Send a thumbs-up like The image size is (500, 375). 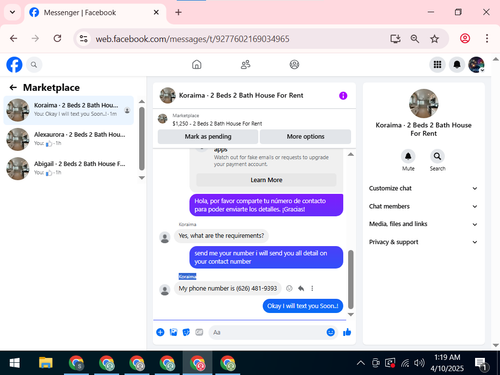pyautogui.click(x=347, y=332)
